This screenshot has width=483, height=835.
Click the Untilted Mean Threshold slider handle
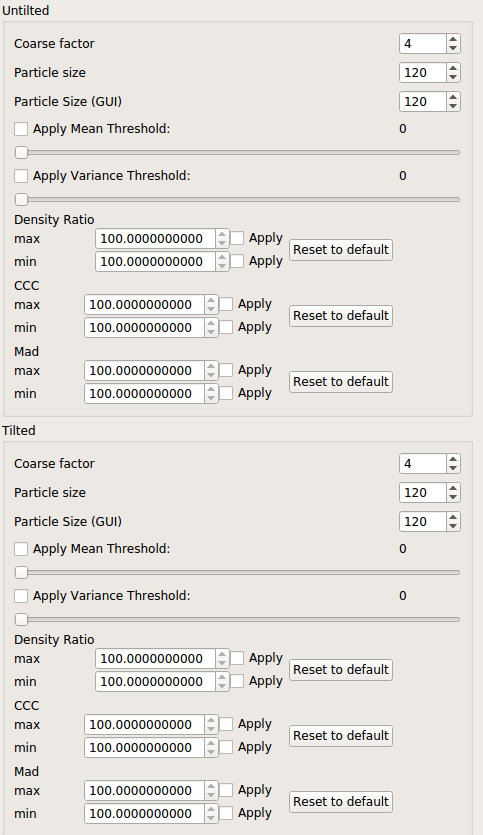(x=21, y=153)
